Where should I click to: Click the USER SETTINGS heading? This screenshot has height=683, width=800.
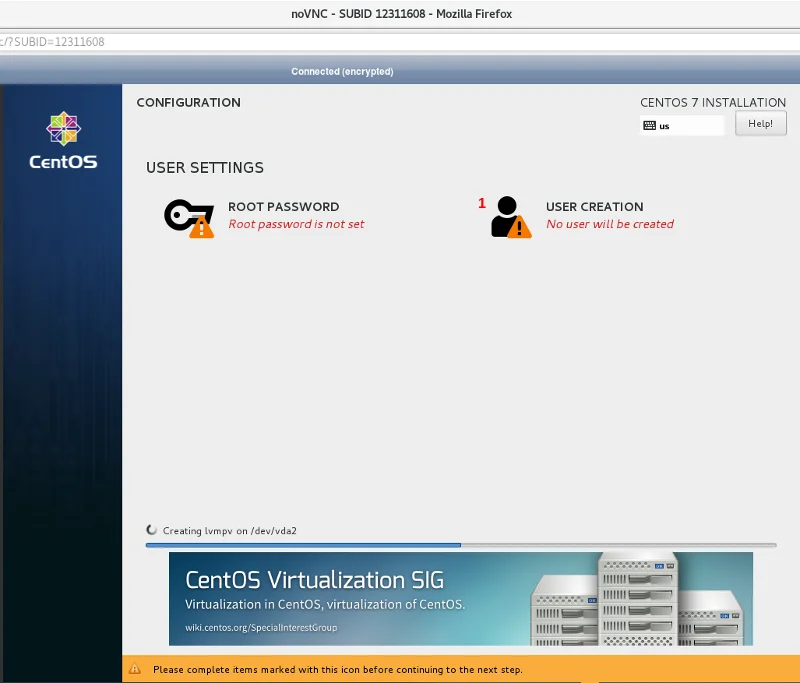(205, 167)
